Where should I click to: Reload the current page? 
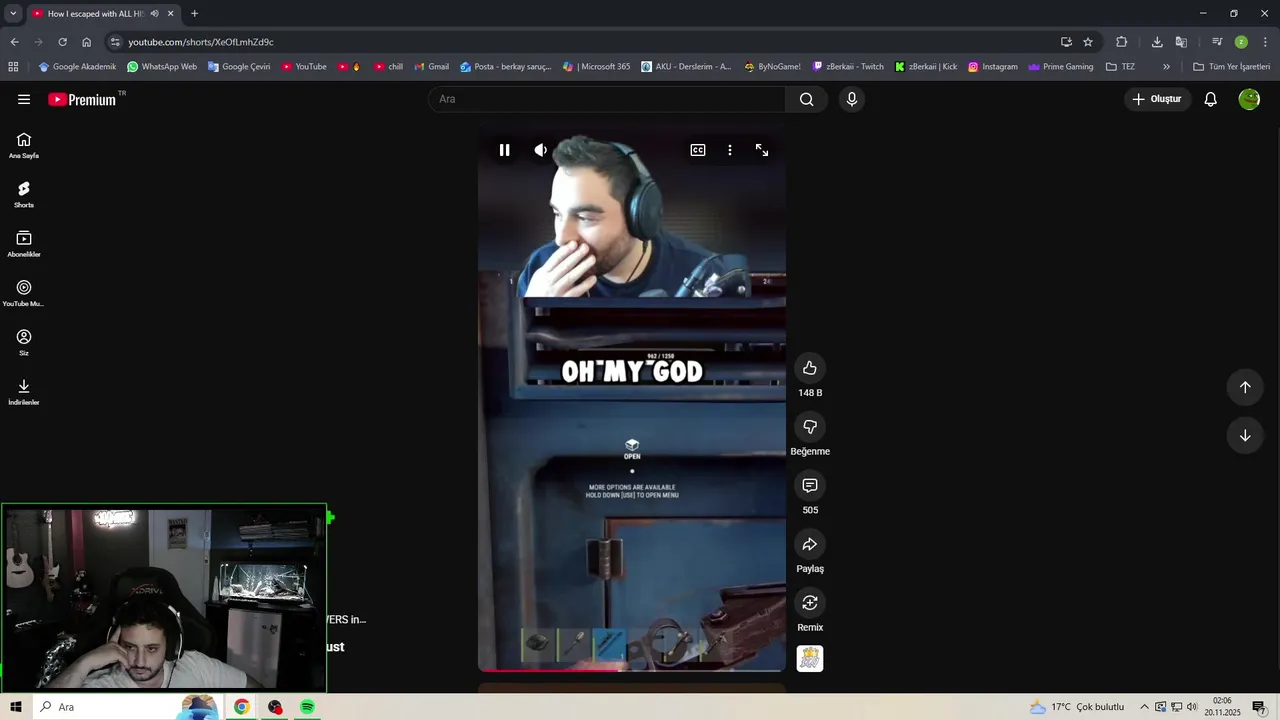62,42
